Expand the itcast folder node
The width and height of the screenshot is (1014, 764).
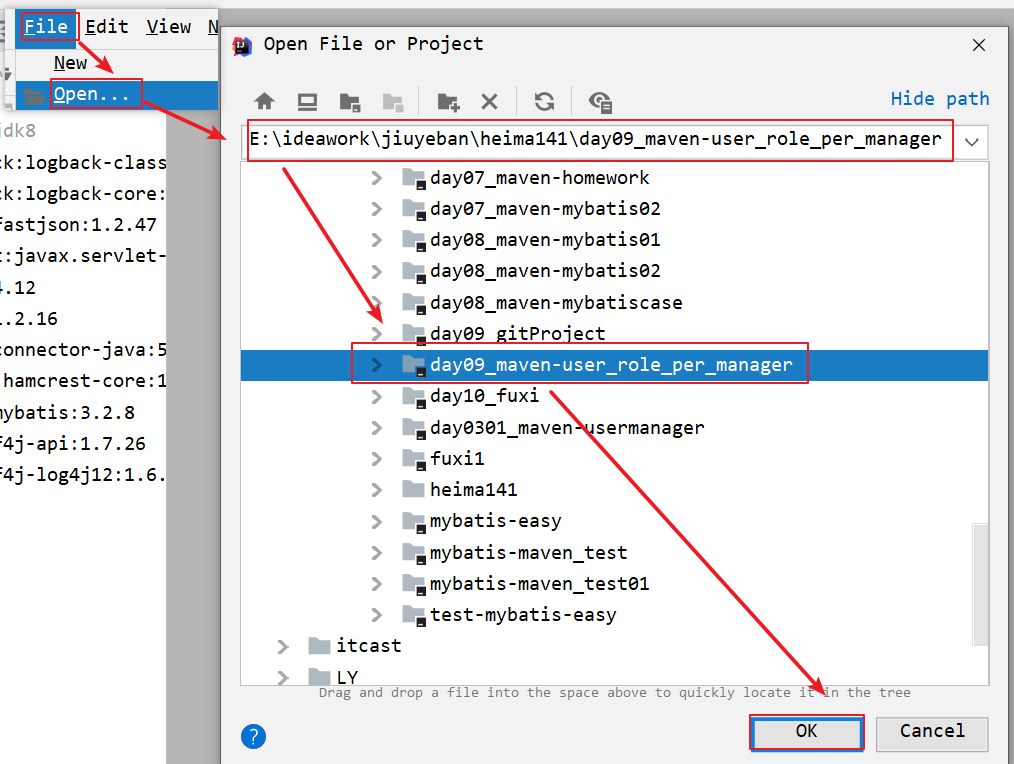(x=283, y=646)
